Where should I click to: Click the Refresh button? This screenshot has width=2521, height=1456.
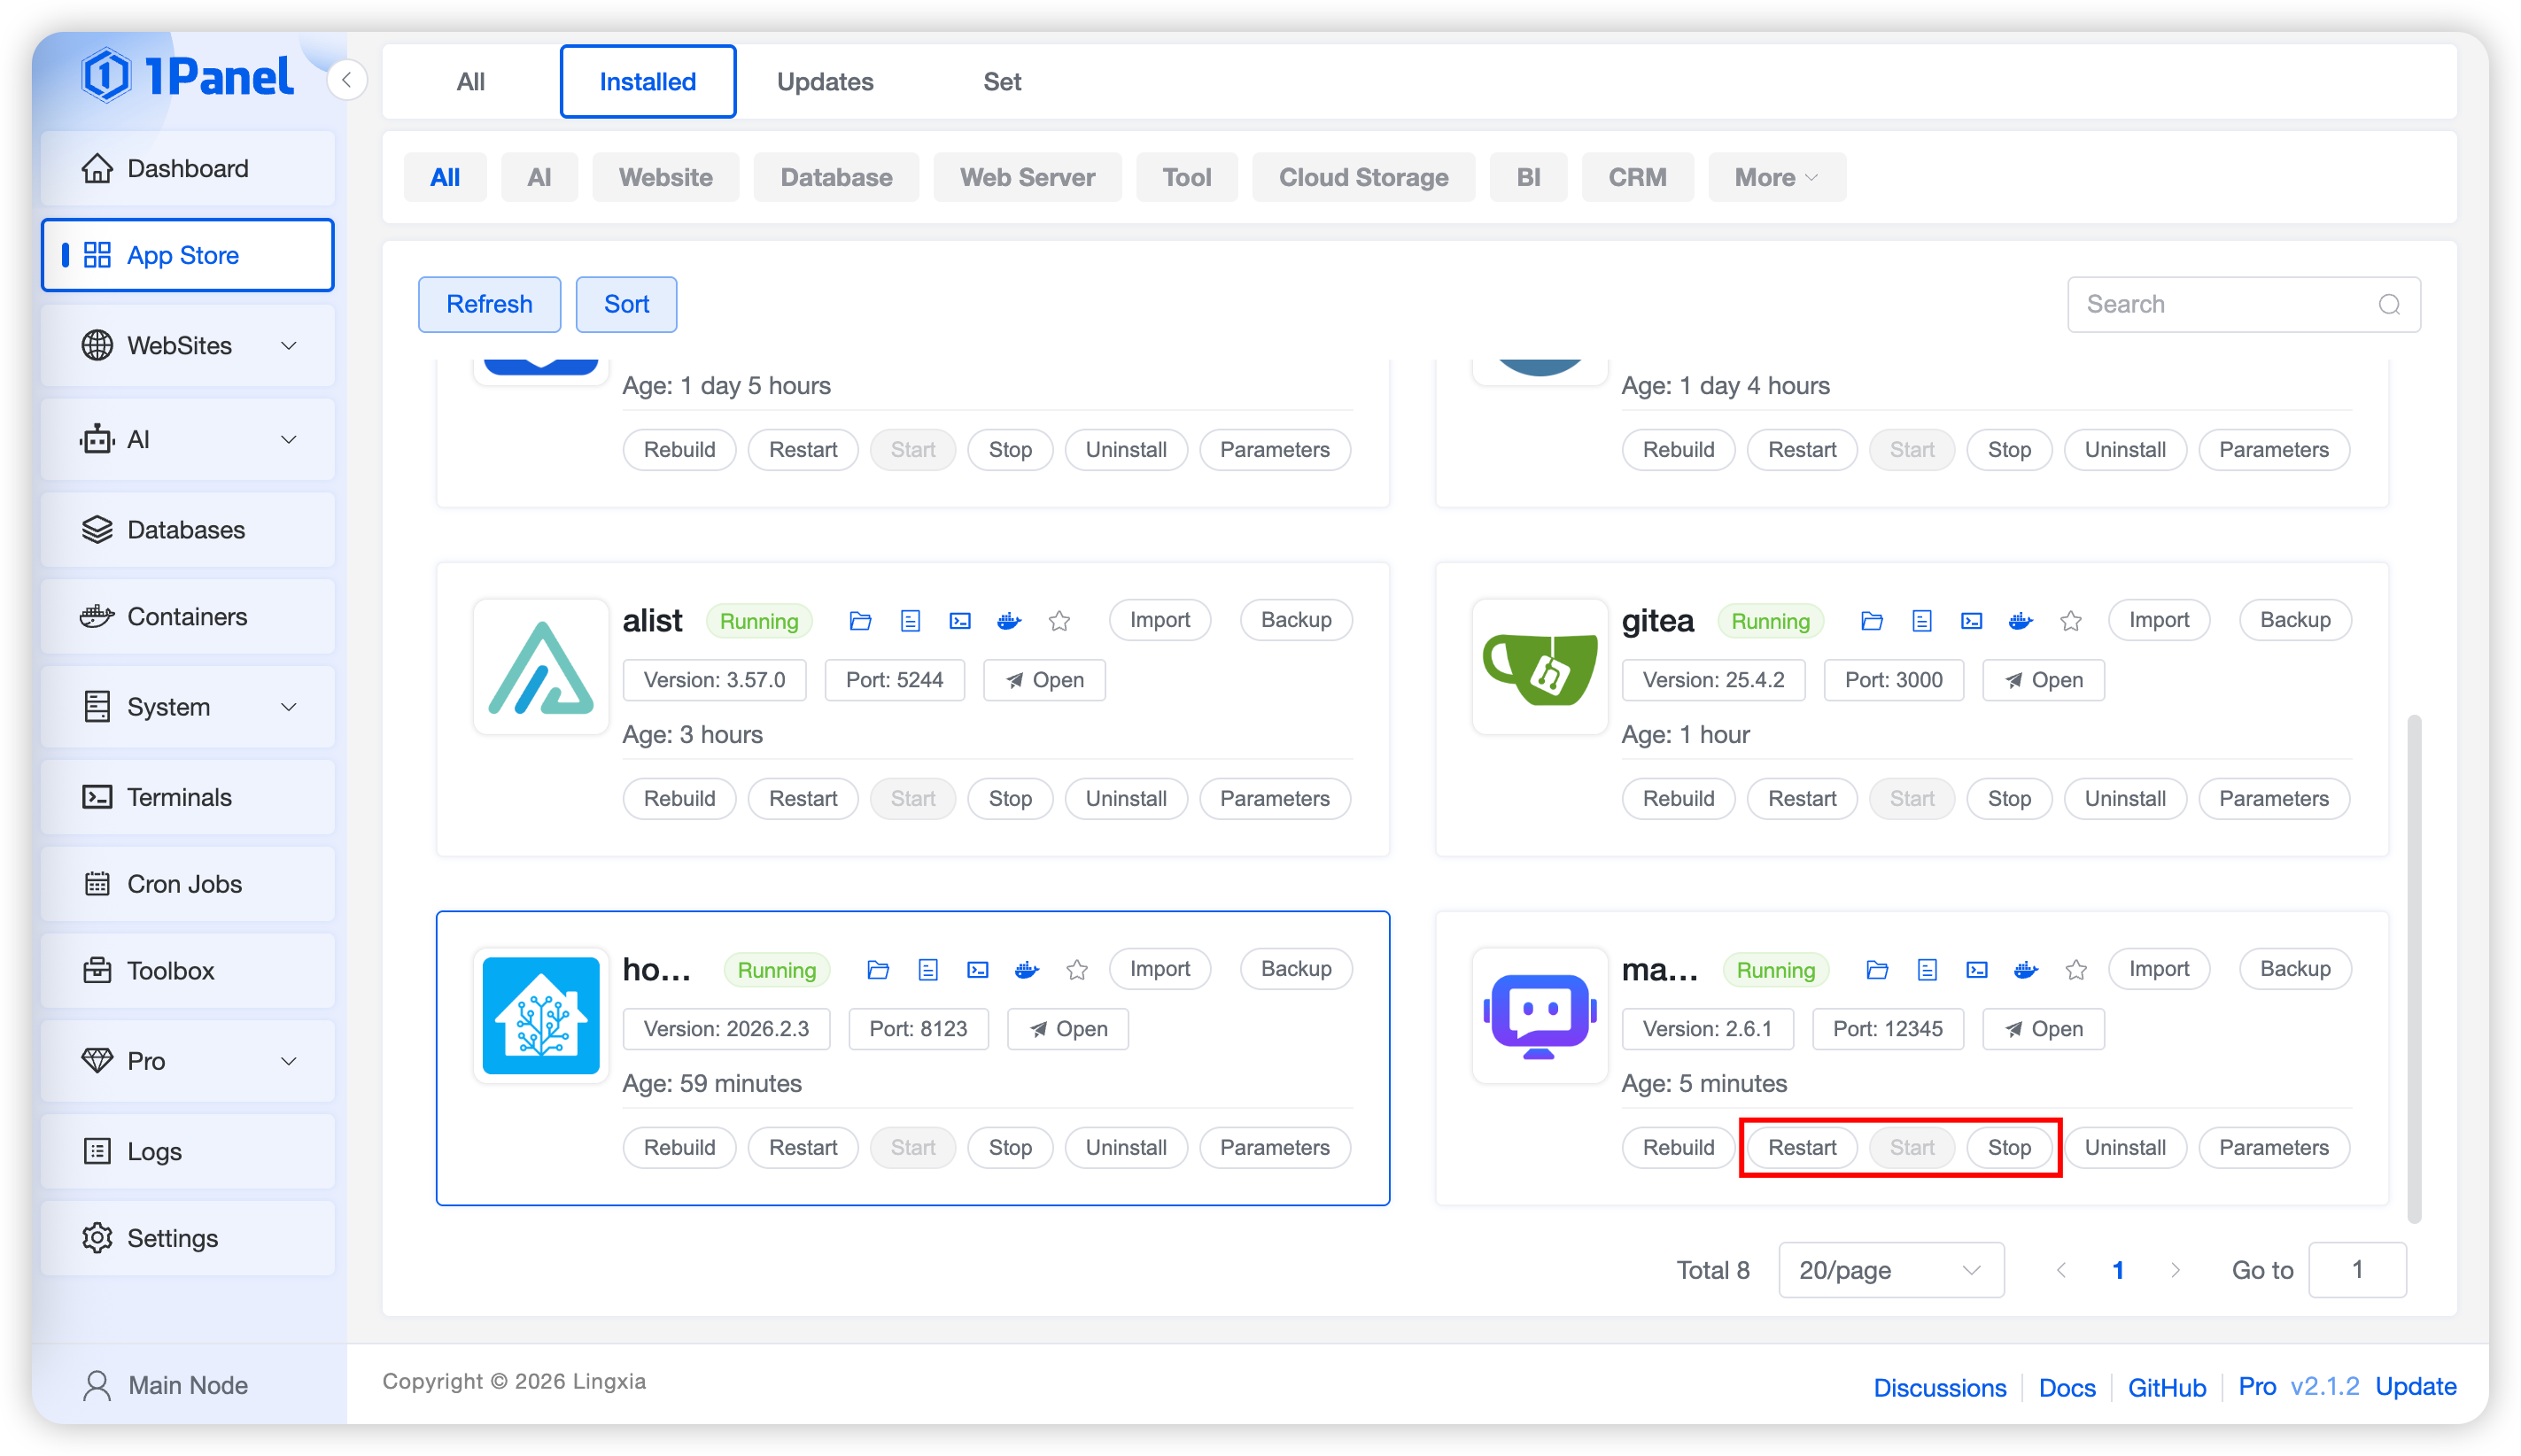pos(489,304)
